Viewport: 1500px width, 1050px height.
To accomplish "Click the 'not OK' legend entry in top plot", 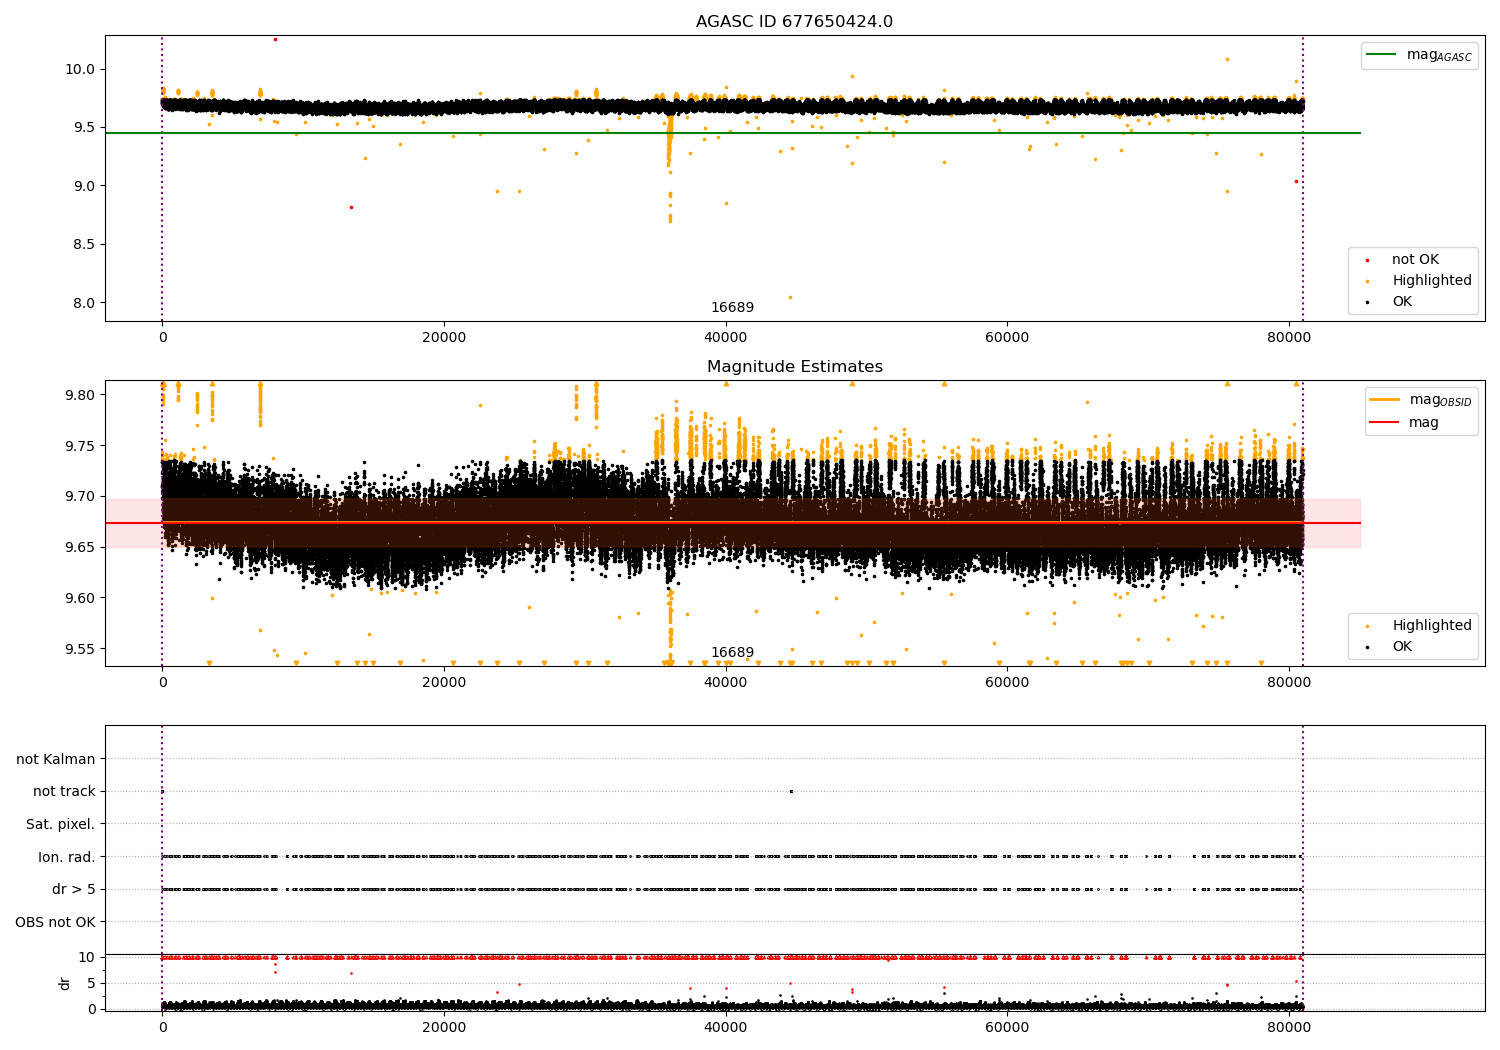I will tap(1415, 260).
